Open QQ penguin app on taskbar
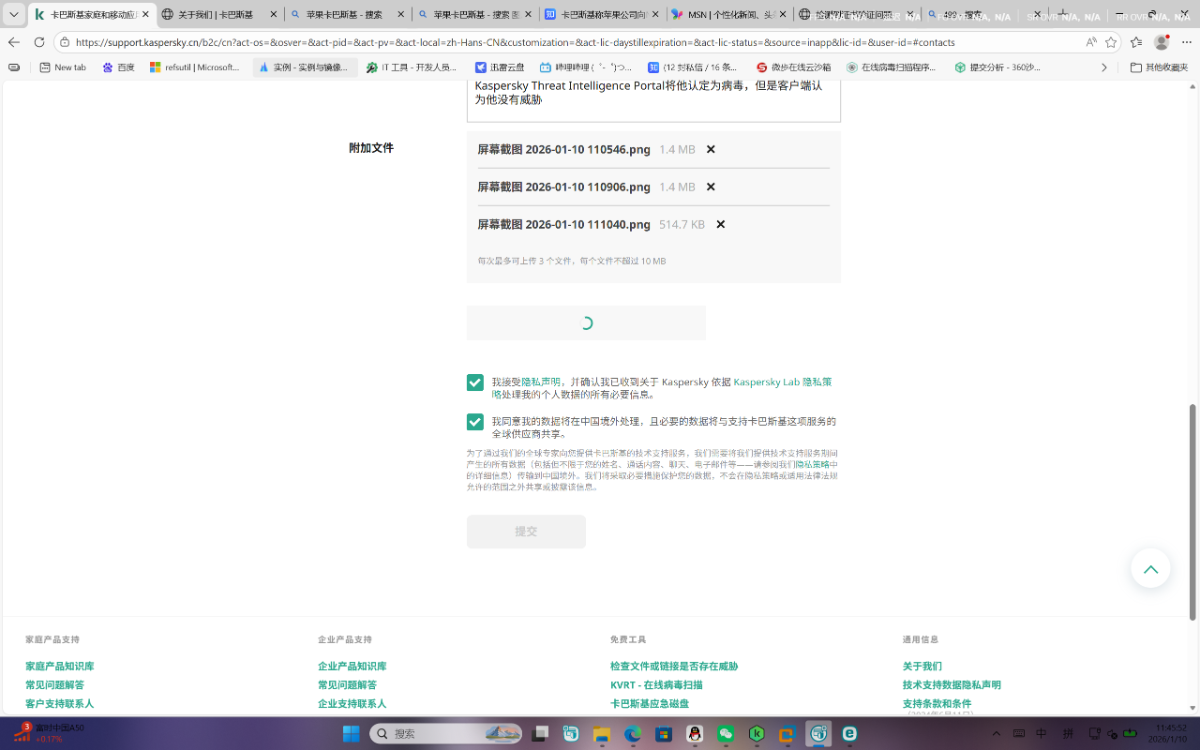 (695, 734)
